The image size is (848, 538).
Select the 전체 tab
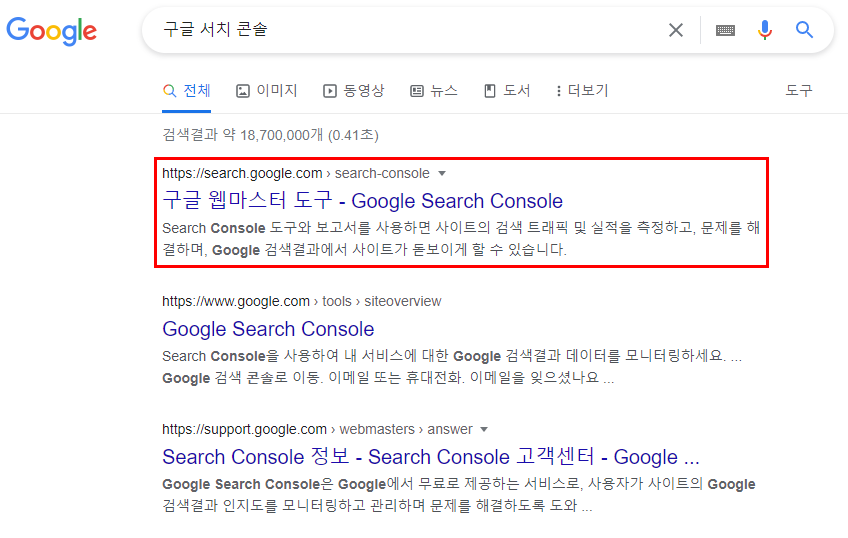187,90
